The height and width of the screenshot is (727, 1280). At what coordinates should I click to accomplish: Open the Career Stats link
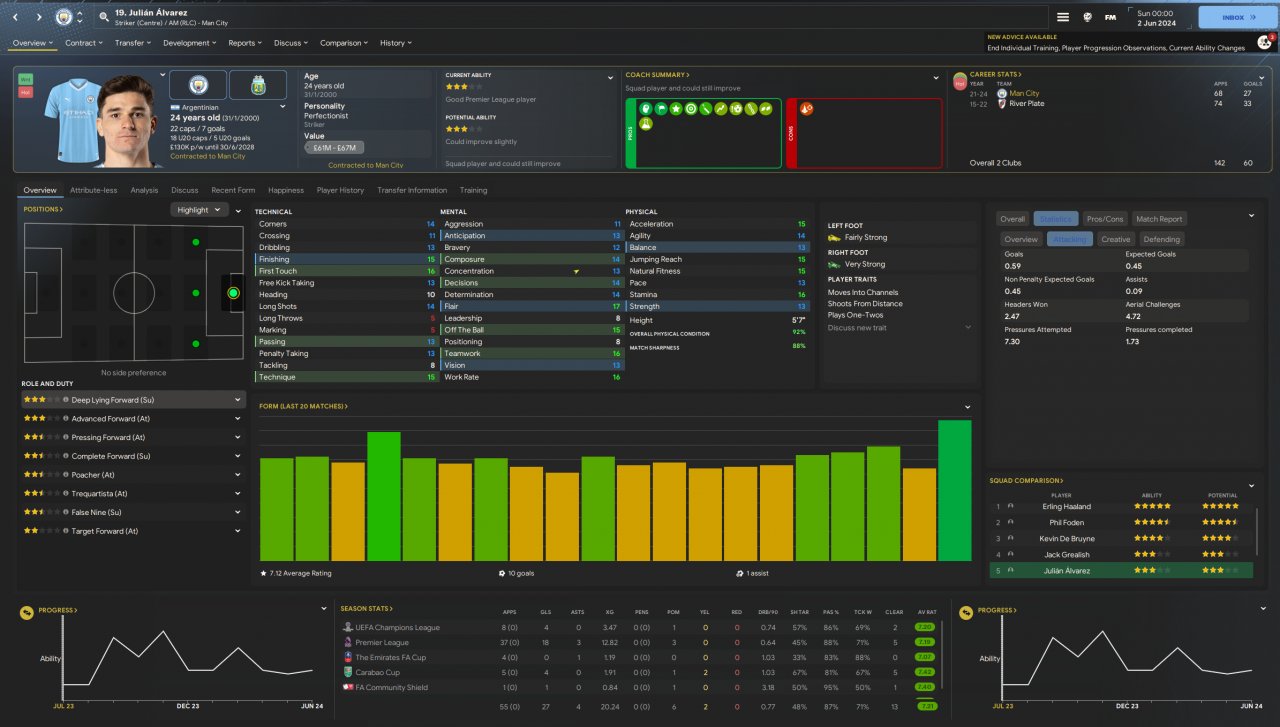click(996, 74)
